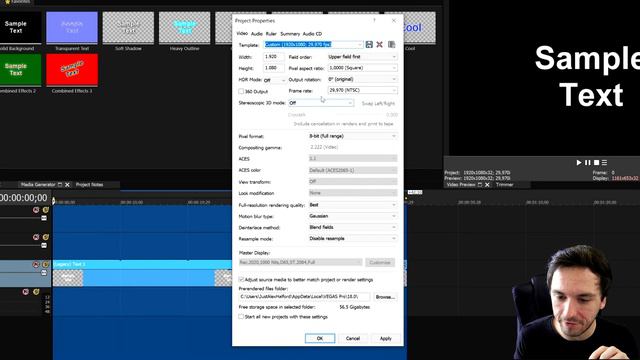
Task: Undock the Video Preview window with its square icon
Action: point(480,185)
